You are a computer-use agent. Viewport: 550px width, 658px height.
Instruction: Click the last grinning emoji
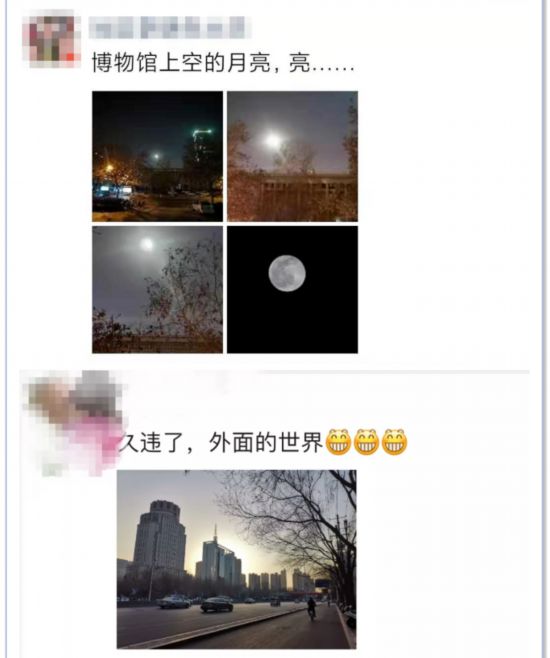coord(394,442)
